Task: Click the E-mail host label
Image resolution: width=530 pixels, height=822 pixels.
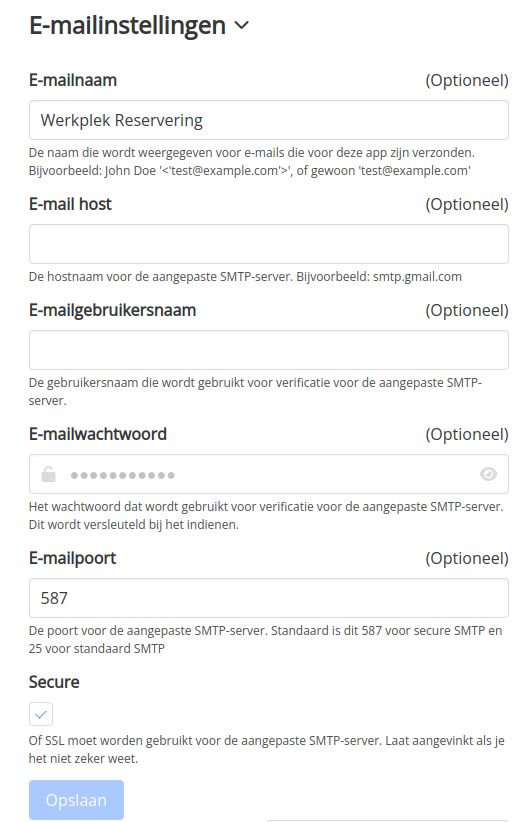Action: pyautogui.click(x=70, y=204)
